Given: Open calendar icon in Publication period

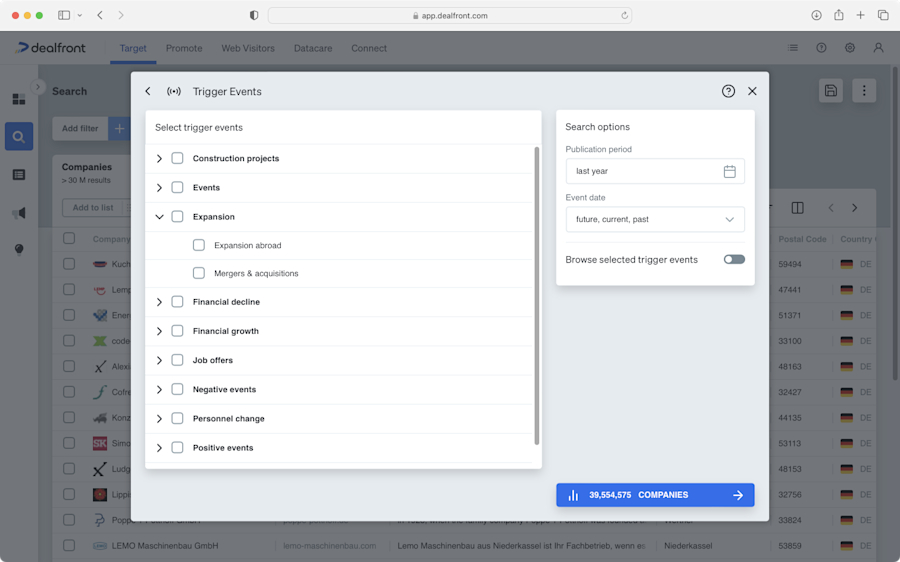Looking at the screenshot, I should [730, 171].
